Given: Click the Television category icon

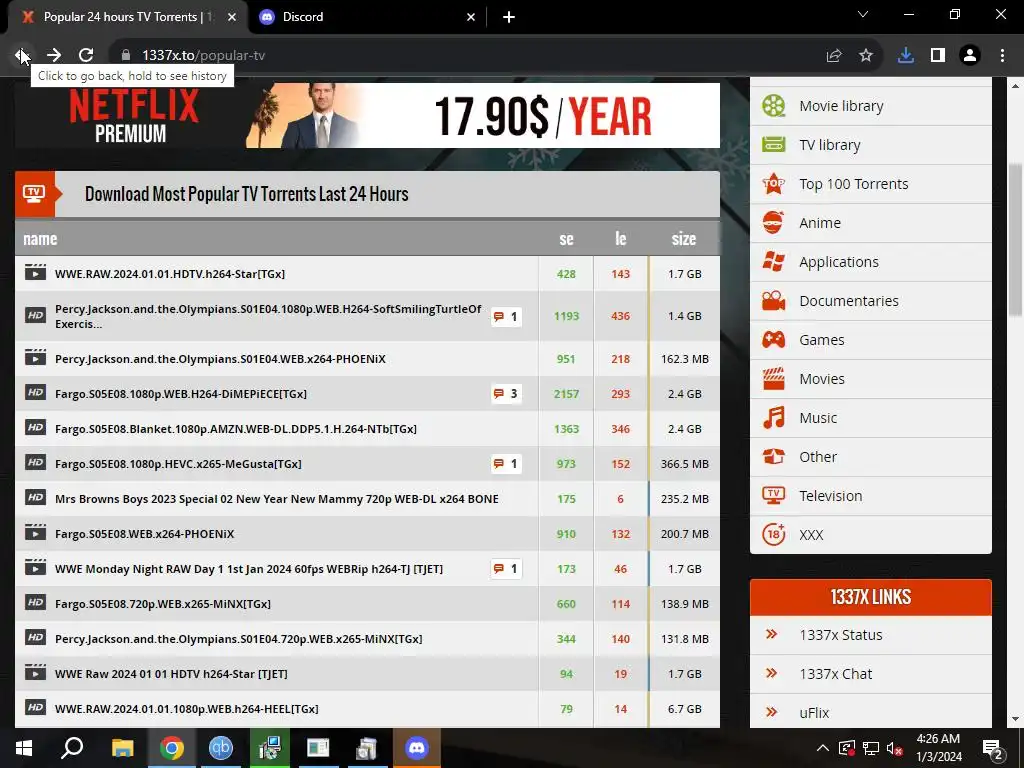Looking at the screenshot, I should (774, 496).
